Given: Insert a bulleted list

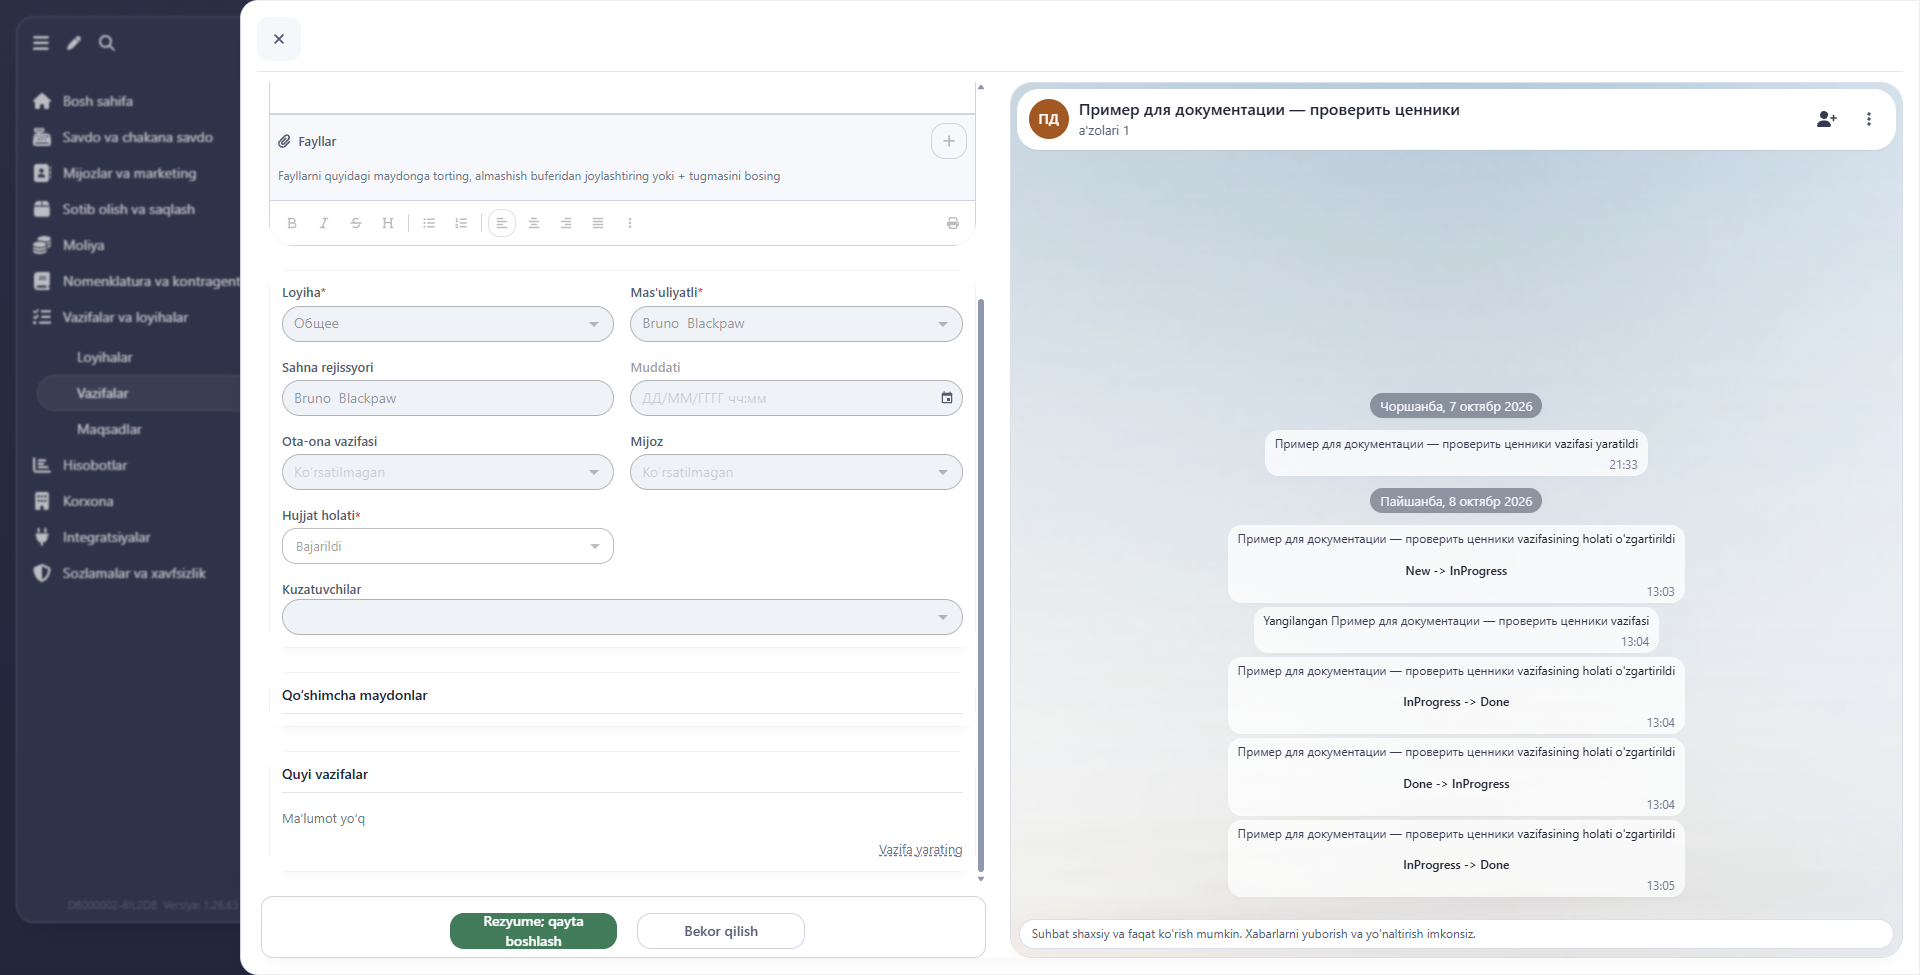Looking at the screenshot, I should coord(429,223).
